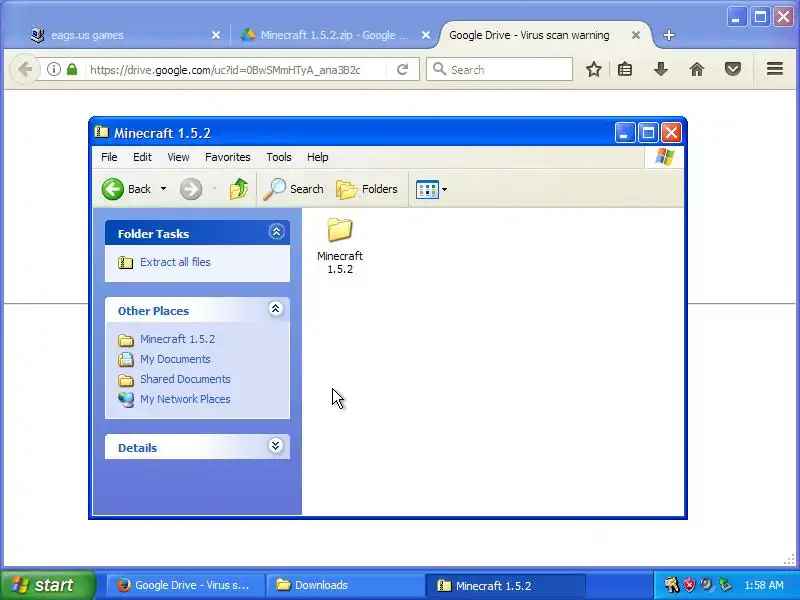This screenshot has width=800, height=600.
Task: Select the Minecraft 1.5.2 folder icon
Action: point(340,231)
